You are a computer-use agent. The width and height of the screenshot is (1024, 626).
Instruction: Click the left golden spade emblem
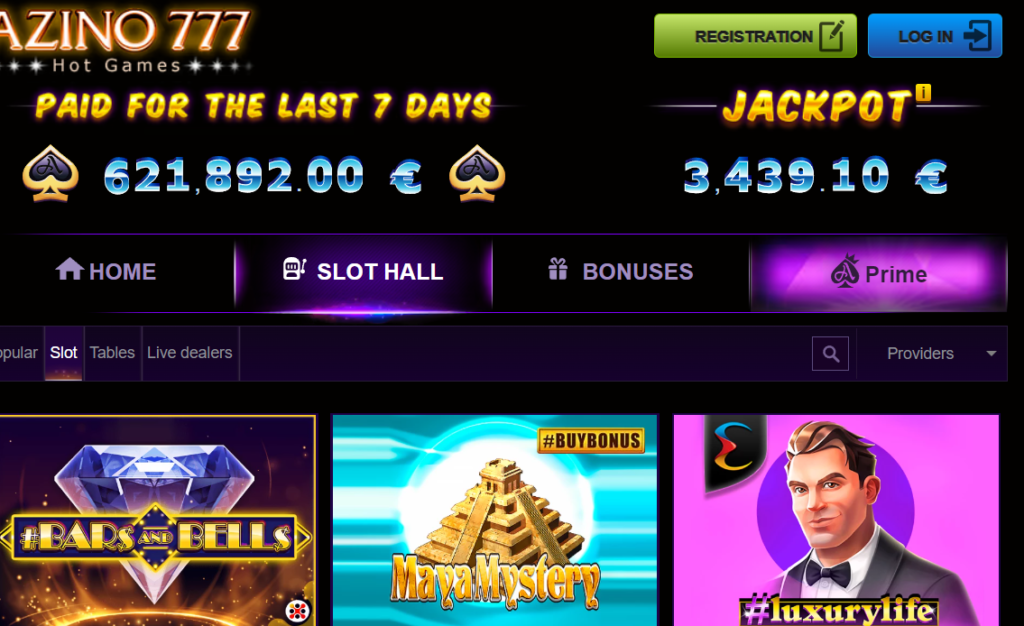coord(50,173)
